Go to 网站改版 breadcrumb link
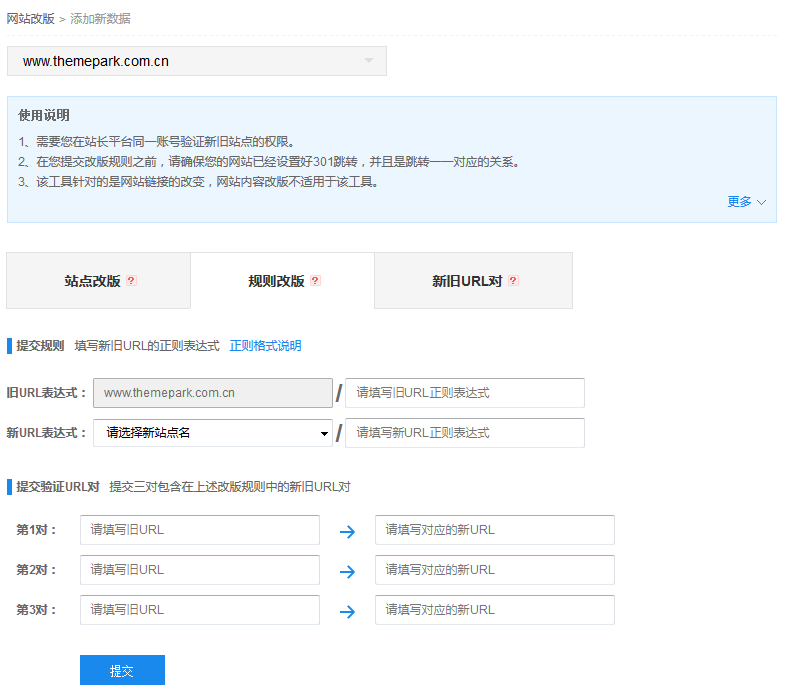Image resolution: width=797 pixels, height=694 pixels. [x=31, y=19]
